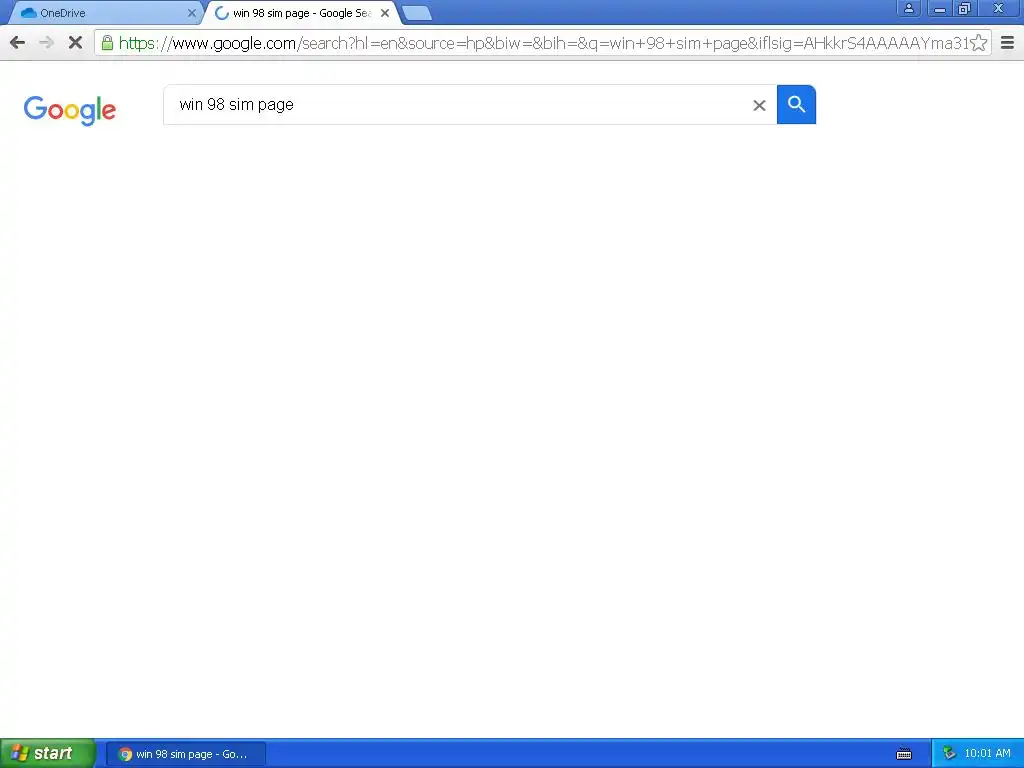Click the Google logo
This screenshot has height=768, width=1024.
coord(70,110)
